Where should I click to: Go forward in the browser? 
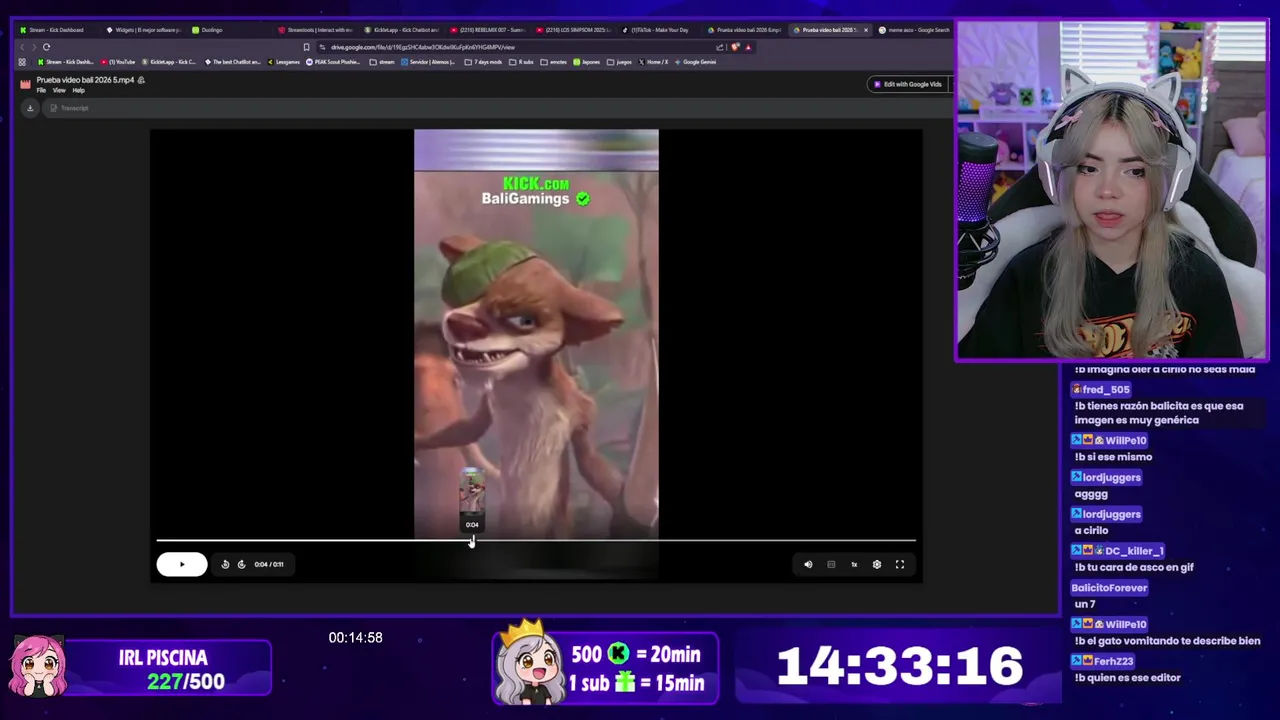[x=34, y=47]
